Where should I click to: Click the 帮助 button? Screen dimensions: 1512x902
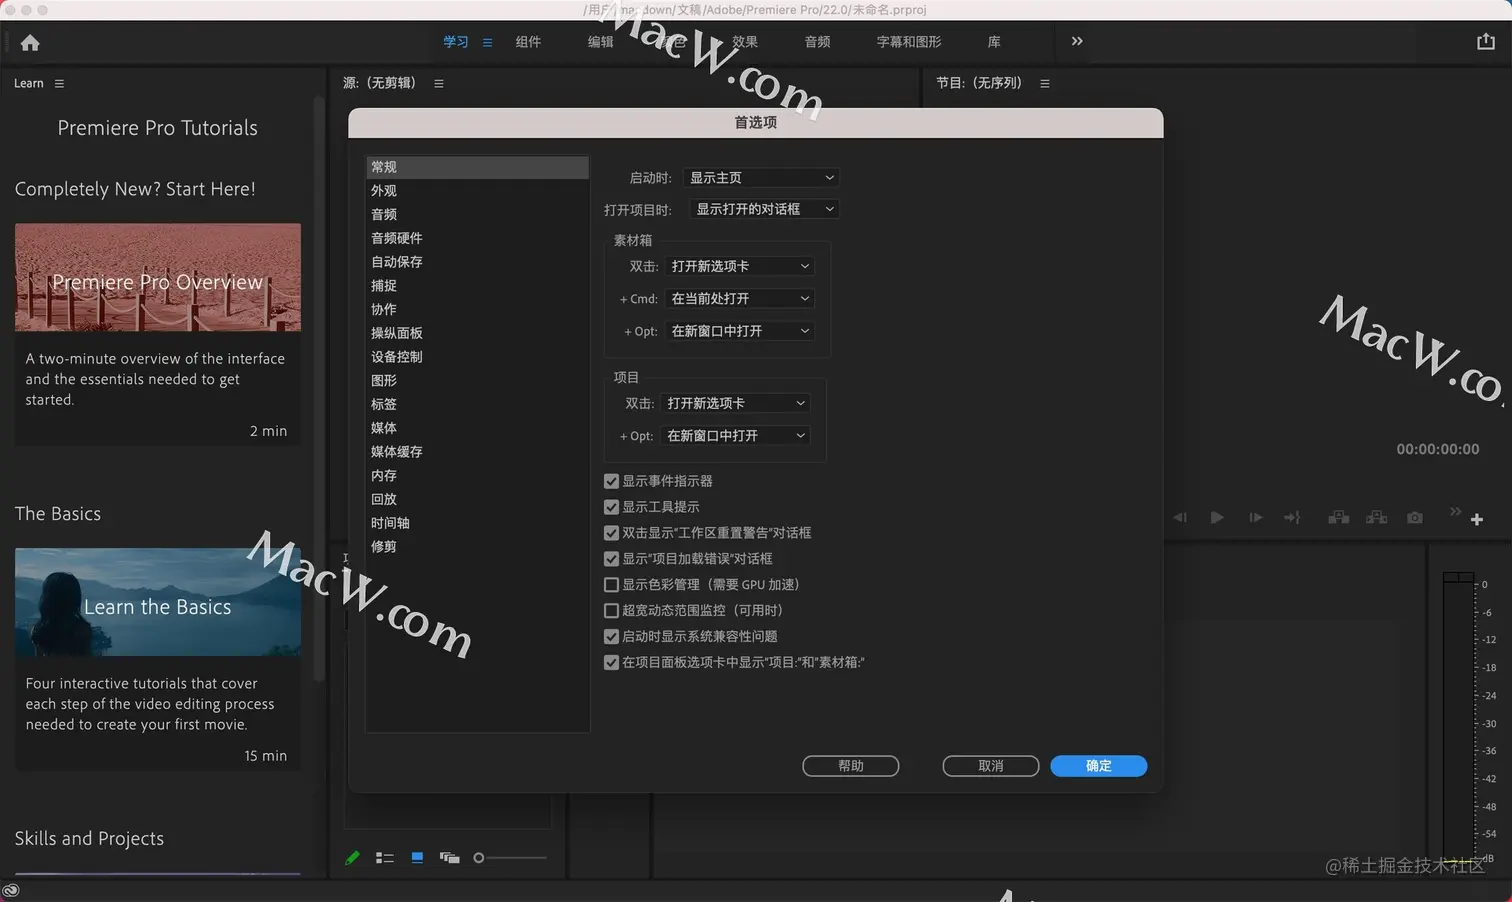click(x=851, y=766)
